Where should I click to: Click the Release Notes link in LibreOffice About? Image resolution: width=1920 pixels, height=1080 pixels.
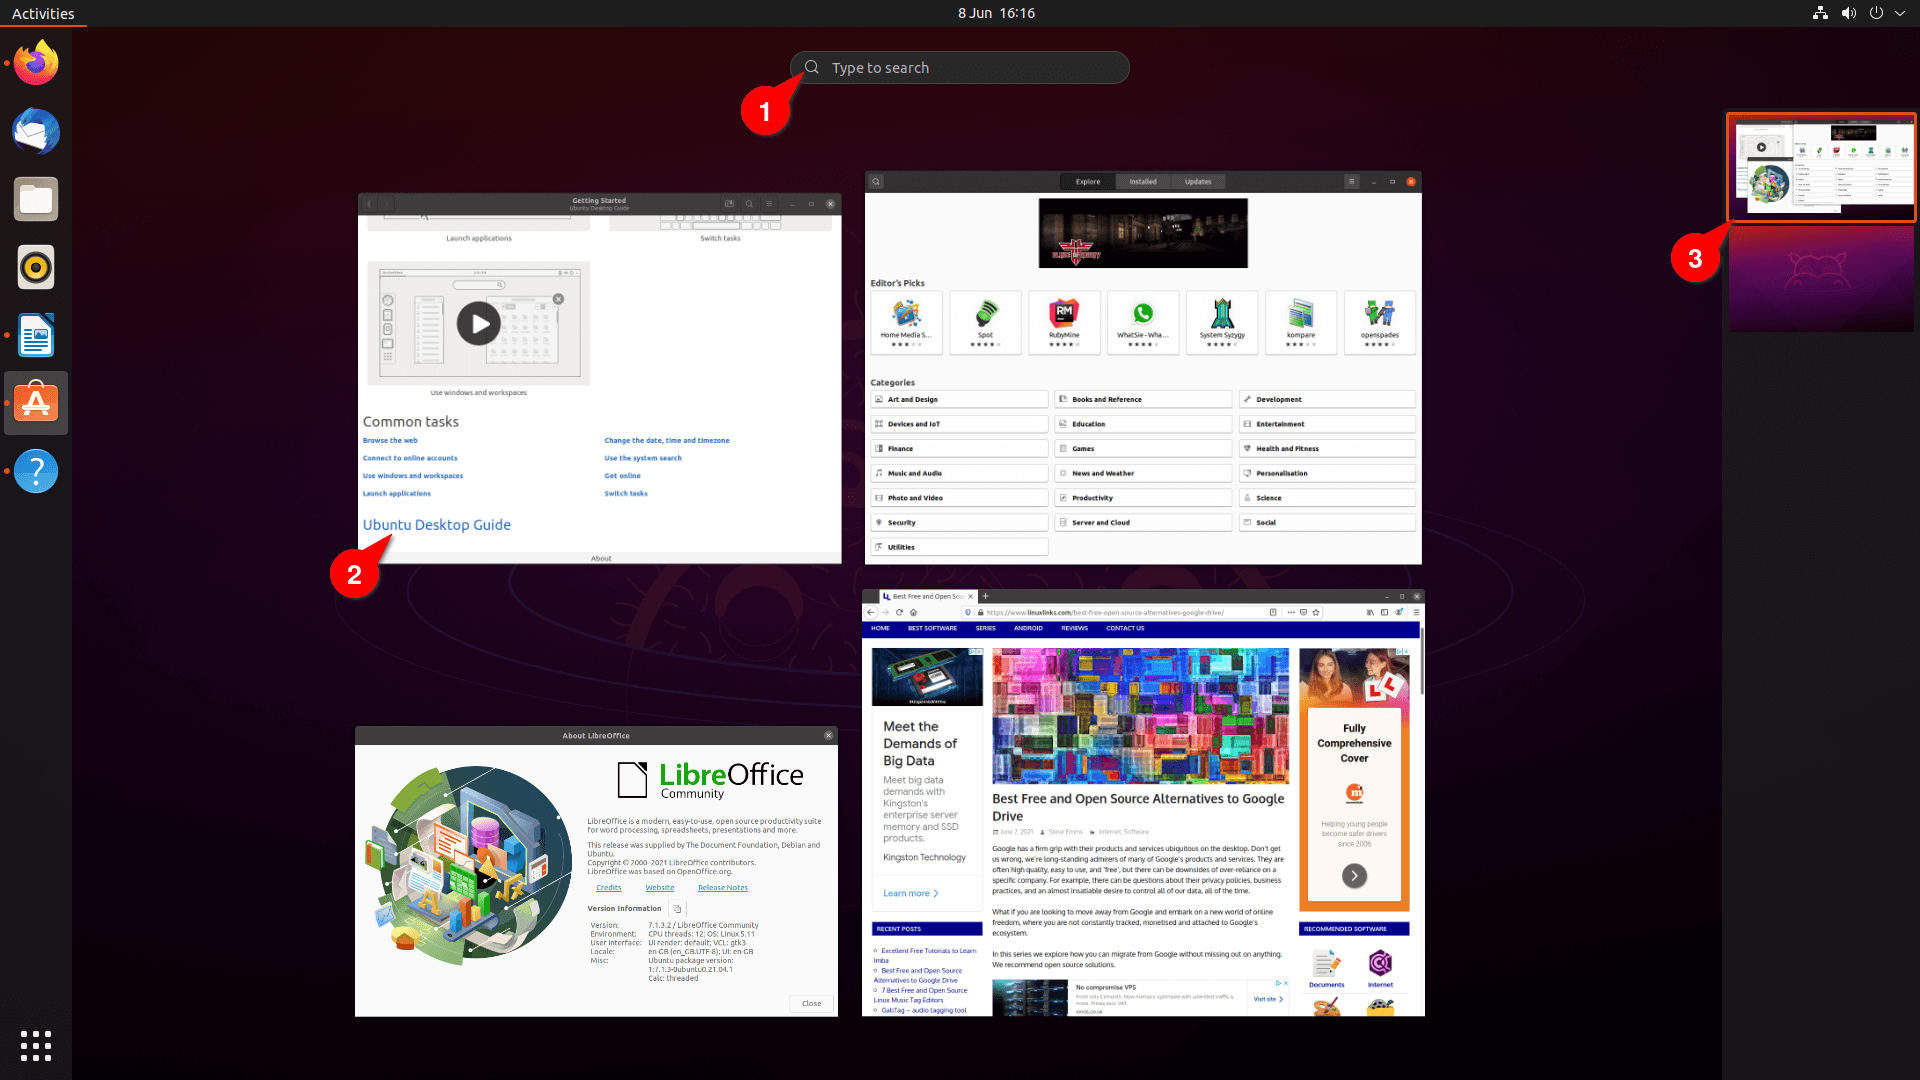point(723,887)
